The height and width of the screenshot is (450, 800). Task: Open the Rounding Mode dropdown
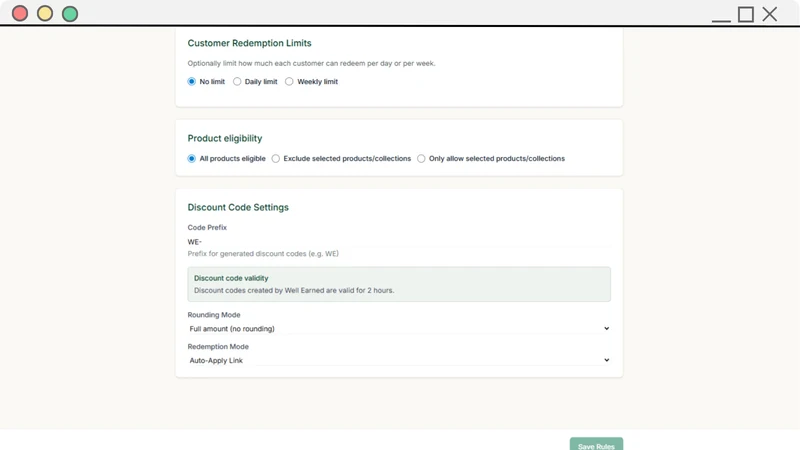point(399,329)
